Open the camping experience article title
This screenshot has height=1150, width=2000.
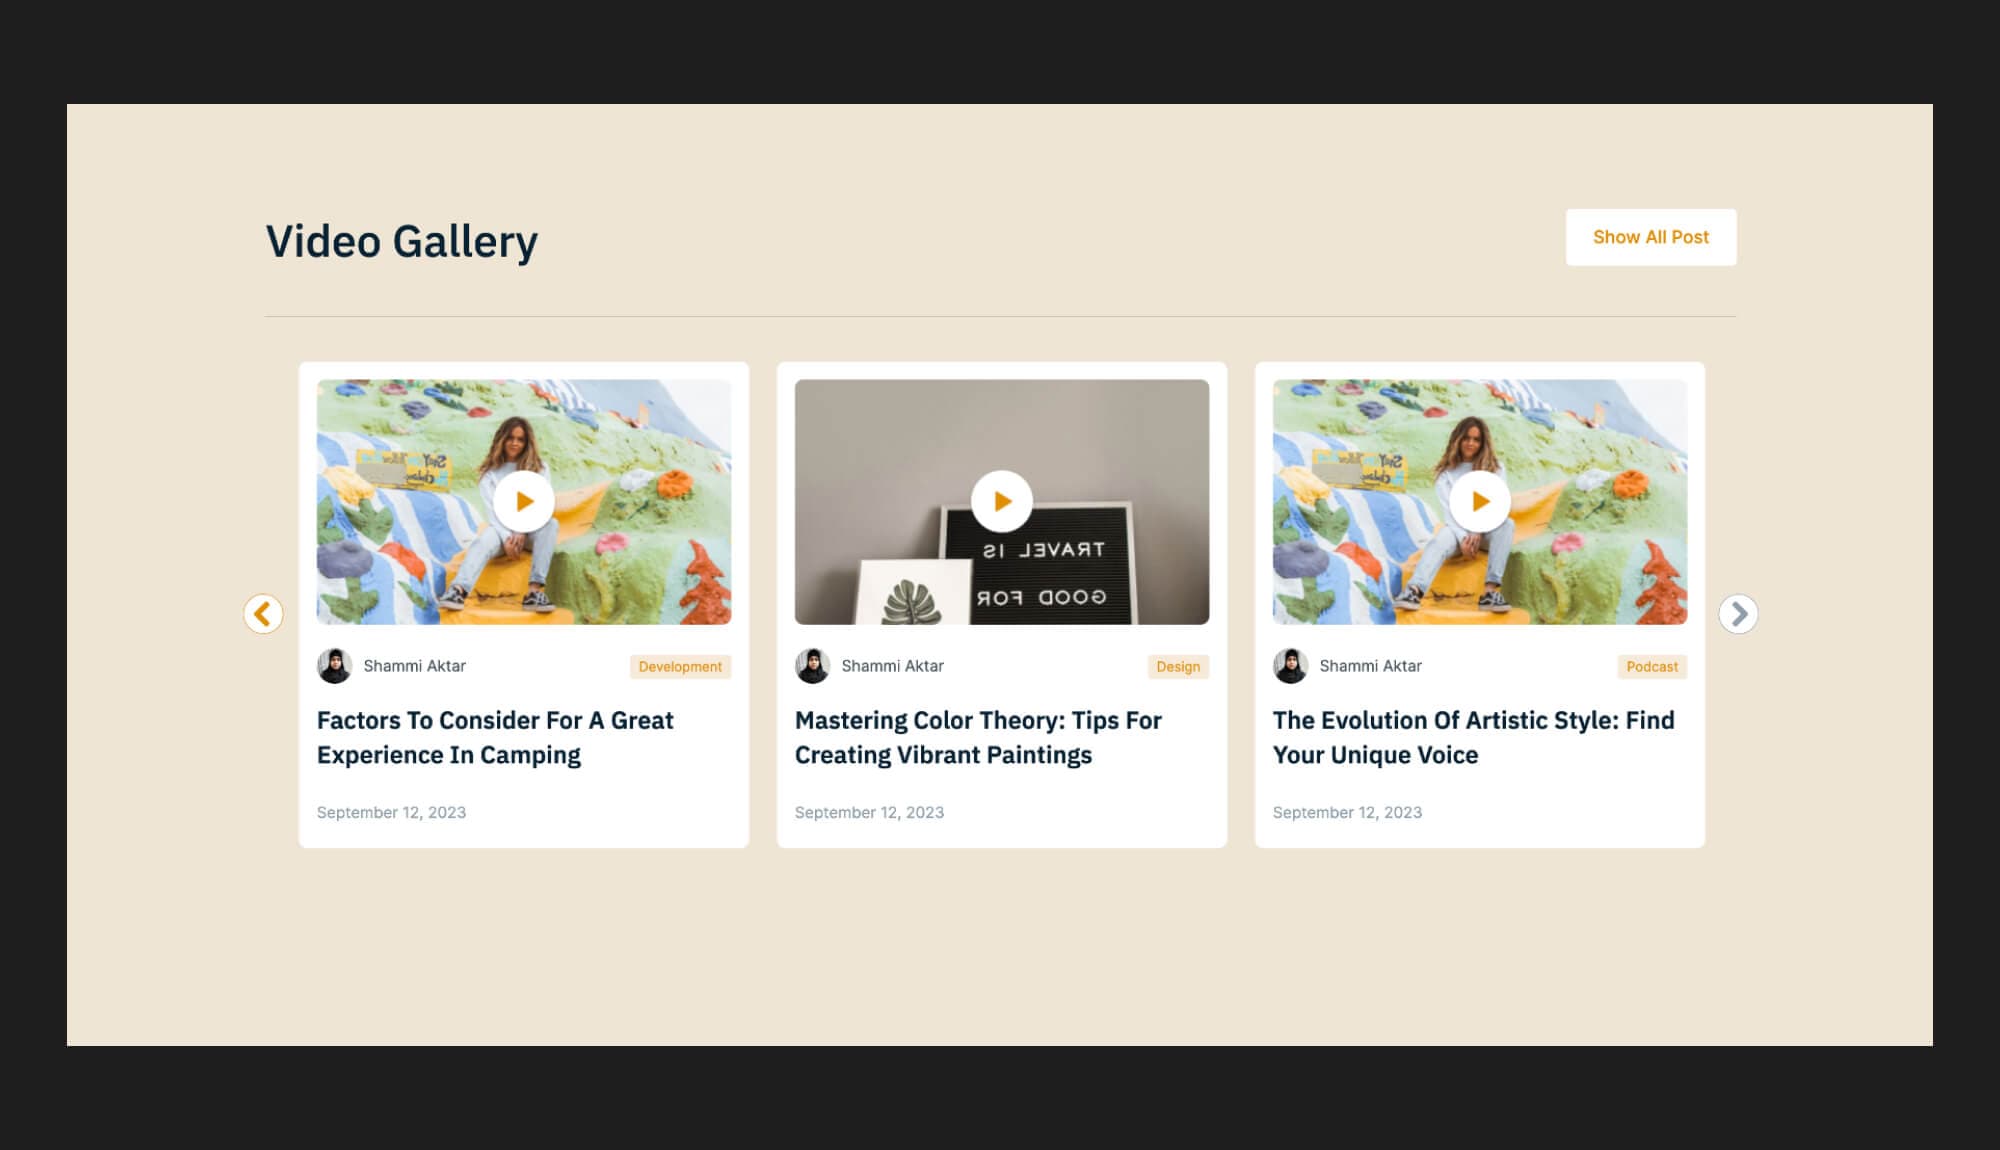click(494, 737)
